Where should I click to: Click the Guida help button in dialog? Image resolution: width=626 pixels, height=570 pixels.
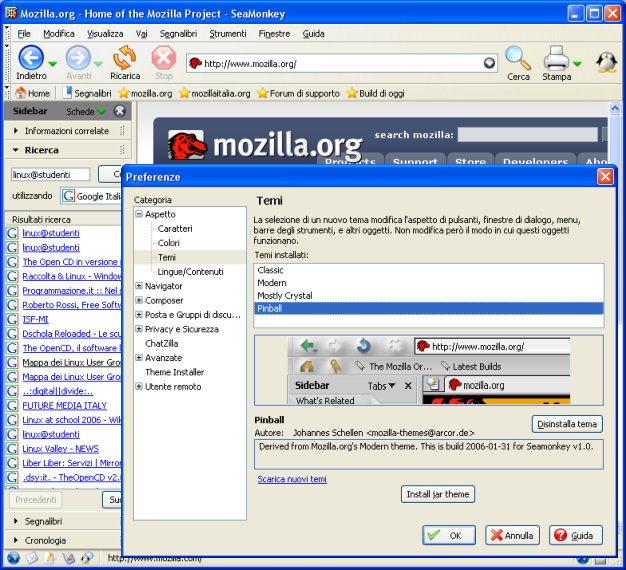(x=576, y=535)
